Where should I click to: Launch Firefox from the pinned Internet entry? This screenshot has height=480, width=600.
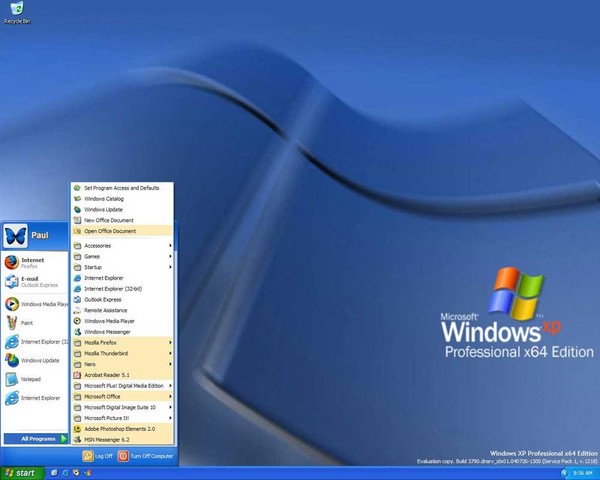36,263
